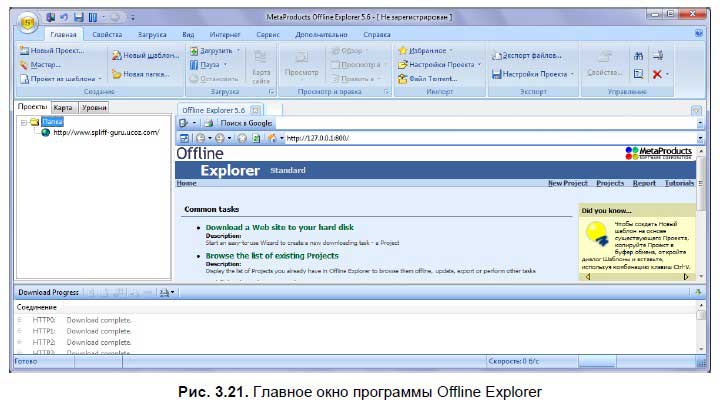Launch the Мастер wizard button
This screenshot has width=720, height=402.
click(40, 65)
